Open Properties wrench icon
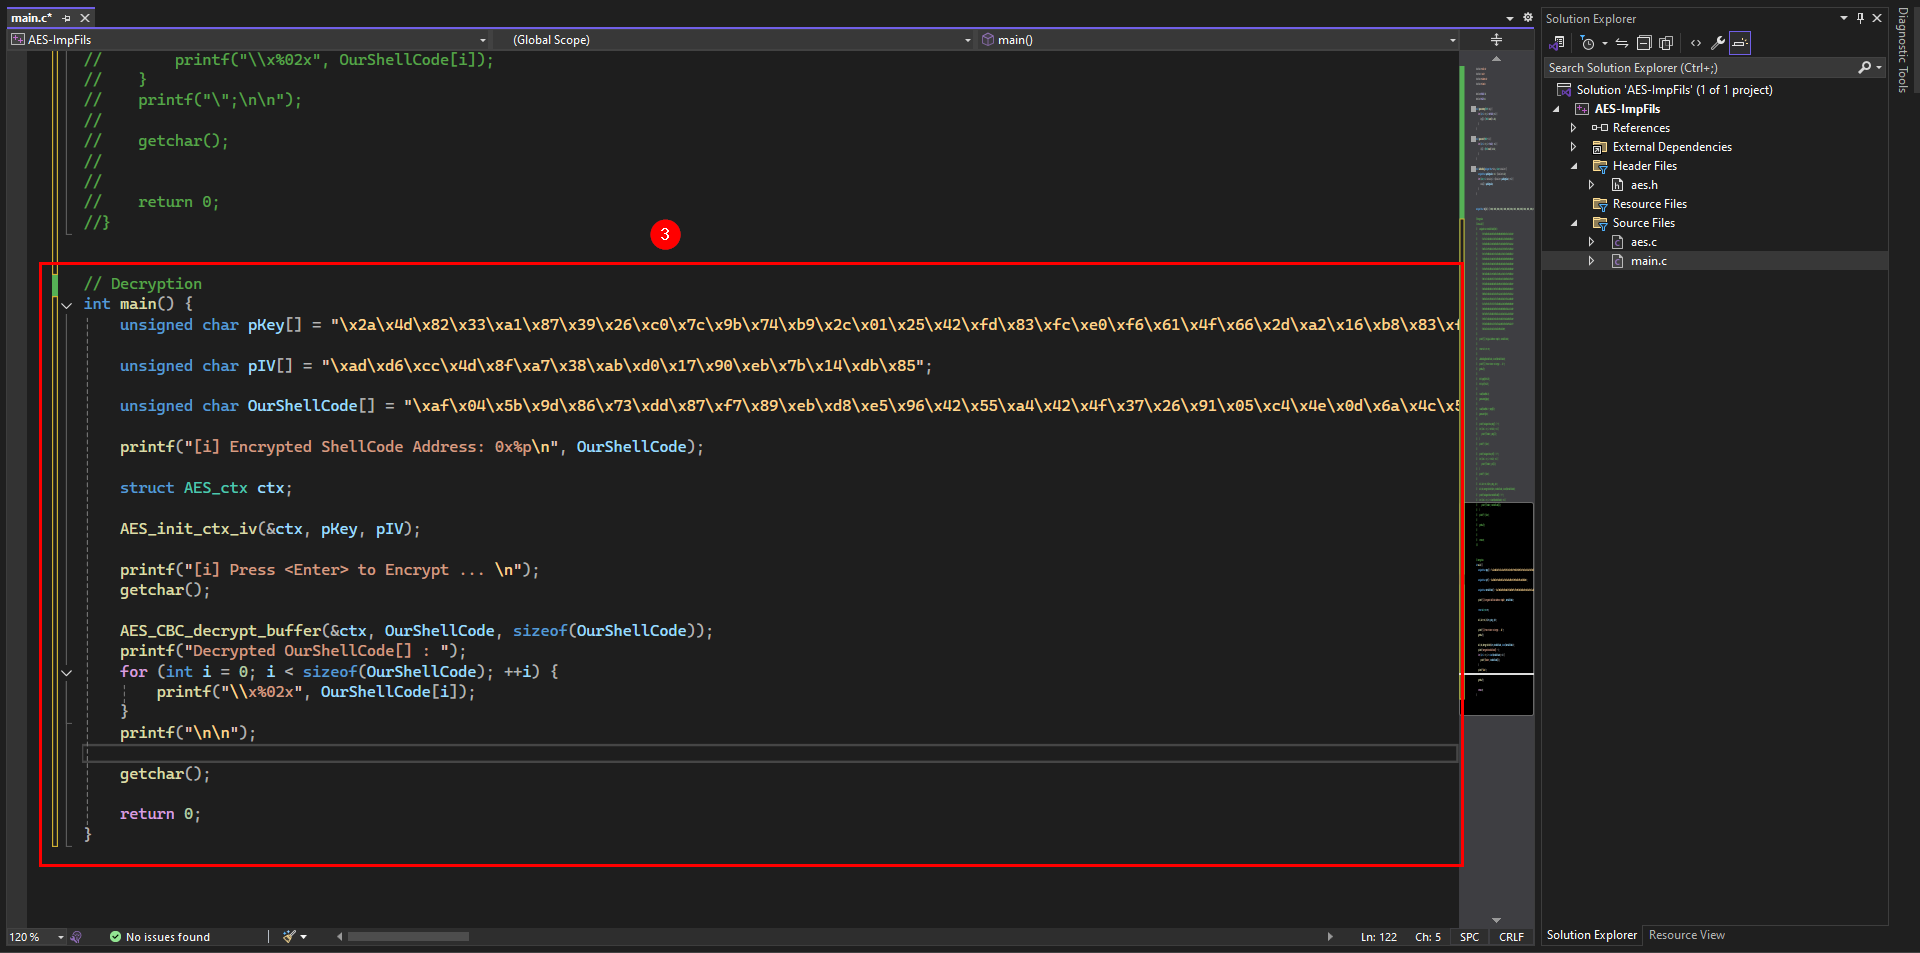The image size is (1920, 953). click(x=1718, y=43)
